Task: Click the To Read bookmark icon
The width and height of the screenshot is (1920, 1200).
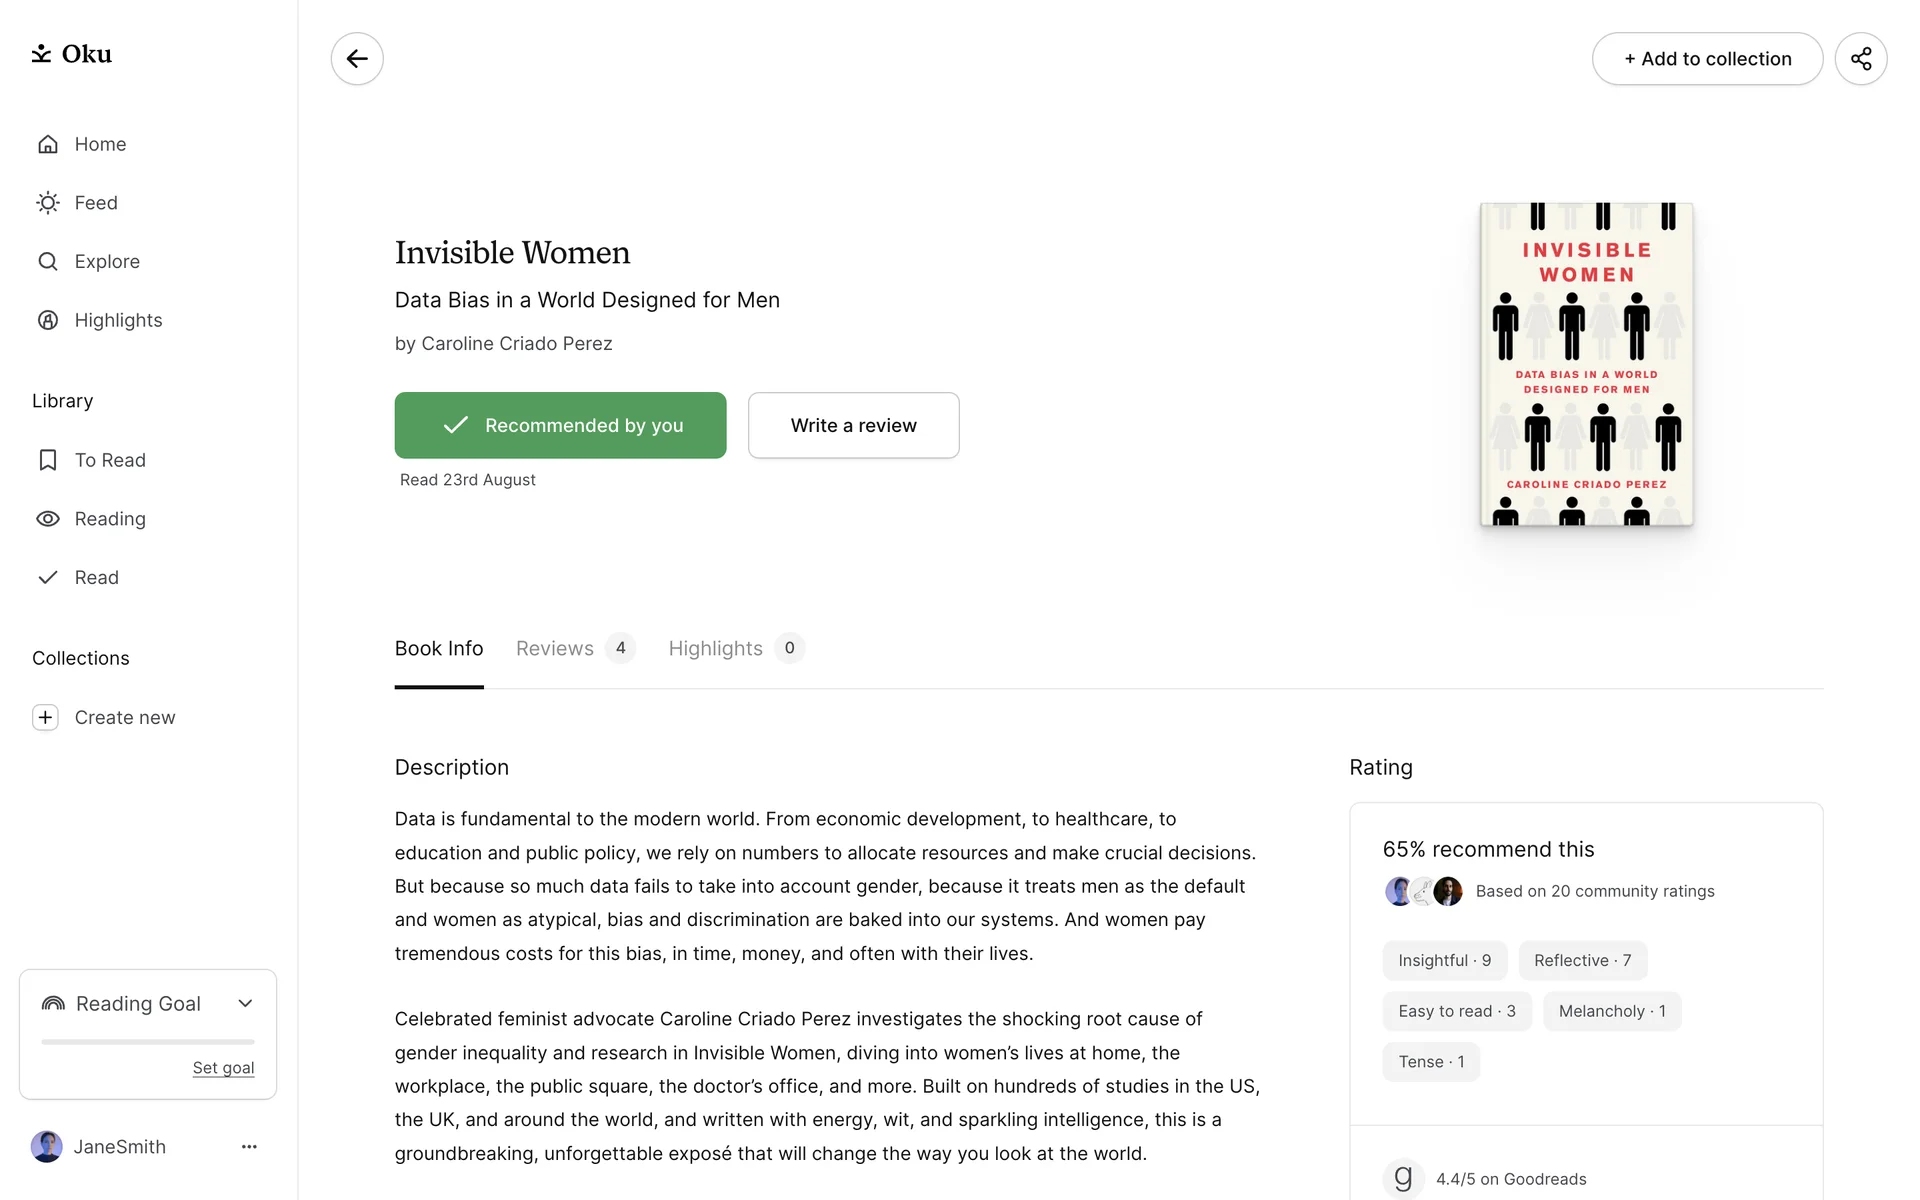Action: pos(48,460)
